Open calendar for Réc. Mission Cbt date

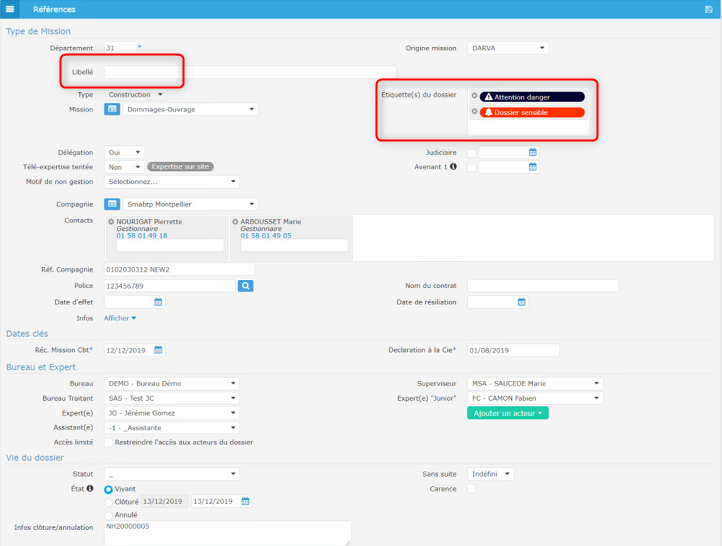[158, 350]
